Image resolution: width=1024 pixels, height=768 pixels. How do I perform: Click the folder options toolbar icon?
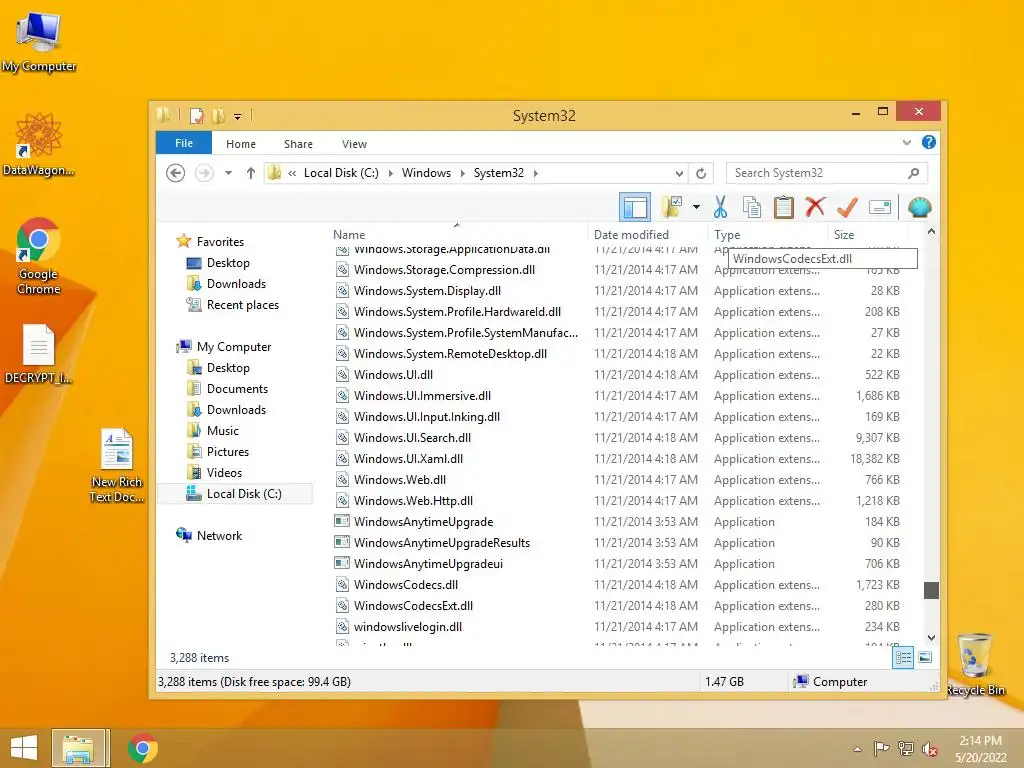pos(672,208)
